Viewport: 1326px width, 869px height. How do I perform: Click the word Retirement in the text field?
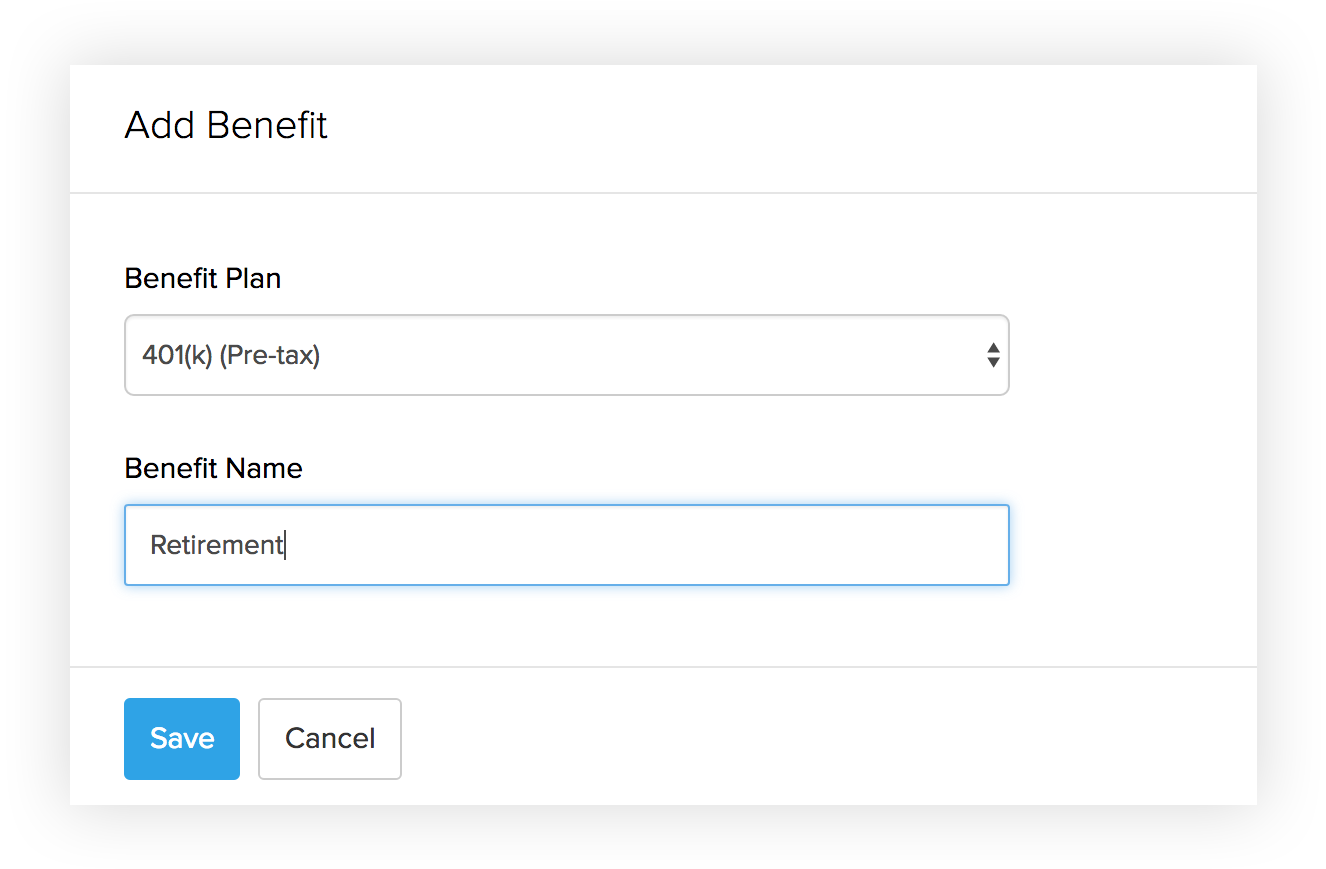(216, 545)
